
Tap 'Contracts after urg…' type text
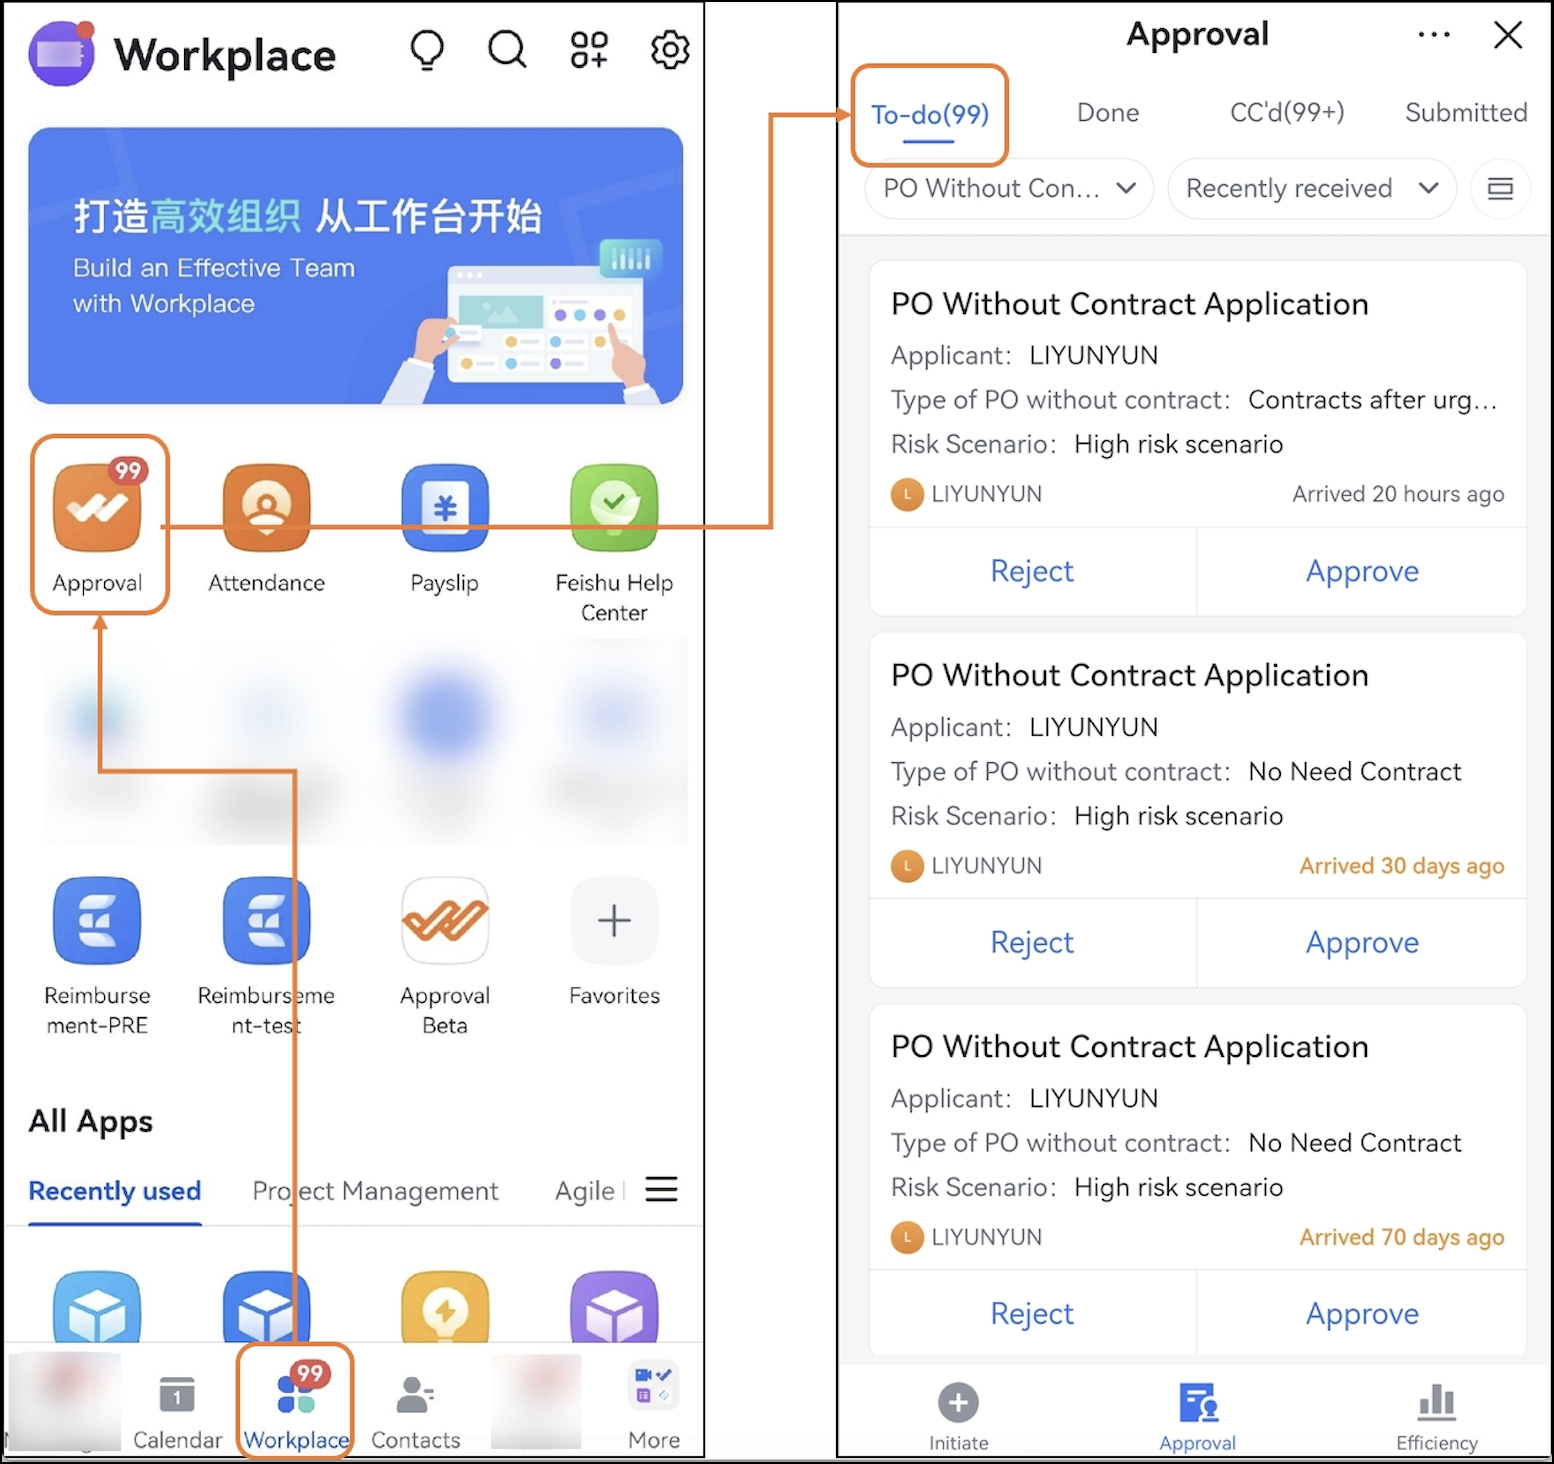click(1372, 400)
